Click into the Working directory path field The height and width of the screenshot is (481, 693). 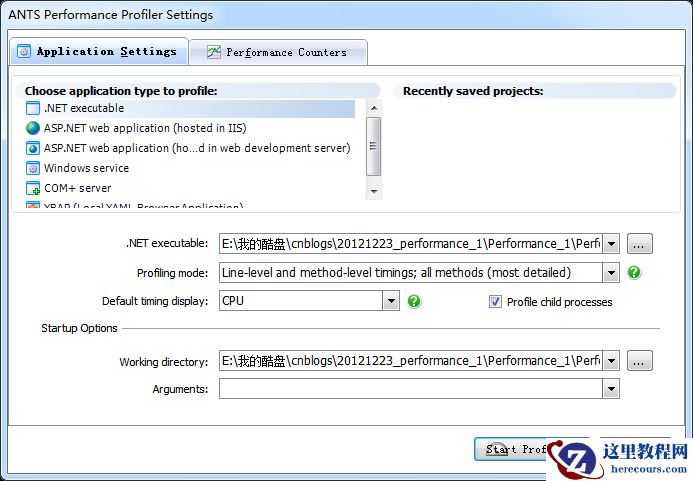tap(411, 361)
